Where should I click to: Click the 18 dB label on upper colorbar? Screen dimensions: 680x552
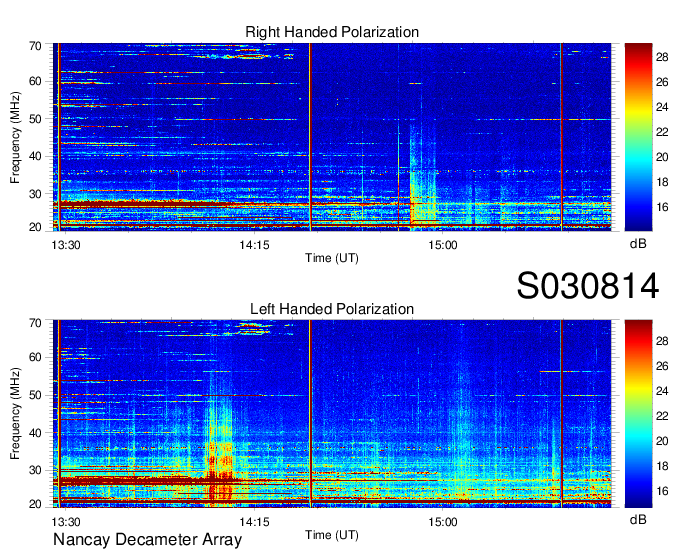pyautogui.click(x=662, y=182)
